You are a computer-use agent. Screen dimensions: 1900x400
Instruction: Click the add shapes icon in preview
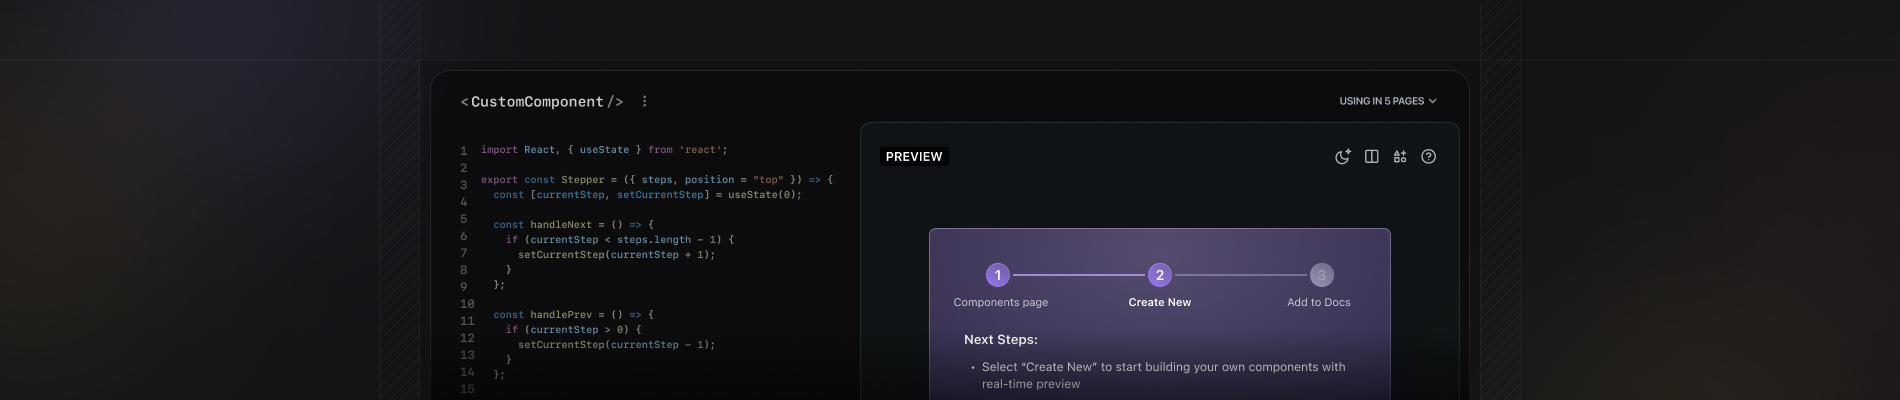pyautogui.click(x=1400, y=156)
